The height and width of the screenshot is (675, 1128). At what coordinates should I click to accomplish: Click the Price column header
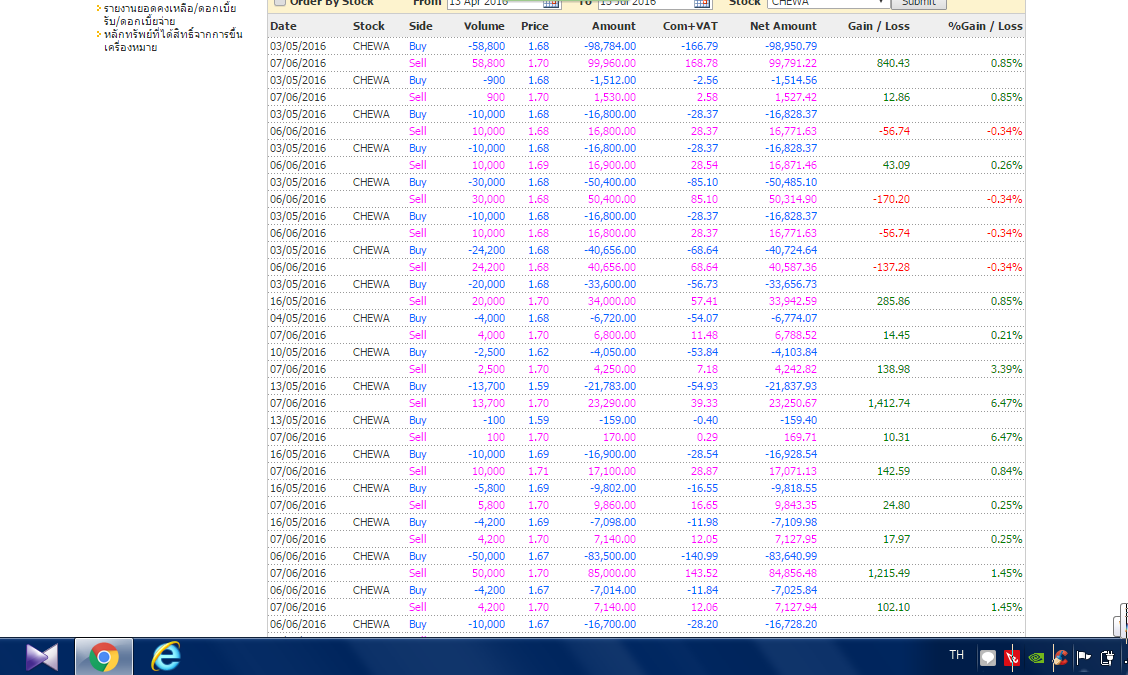click(x=535, y=27)
